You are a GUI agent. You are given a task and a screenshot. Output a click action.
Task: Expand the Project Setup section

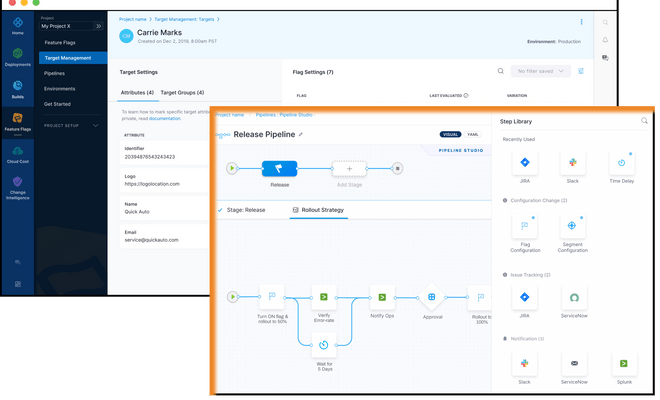pos(94,126)
